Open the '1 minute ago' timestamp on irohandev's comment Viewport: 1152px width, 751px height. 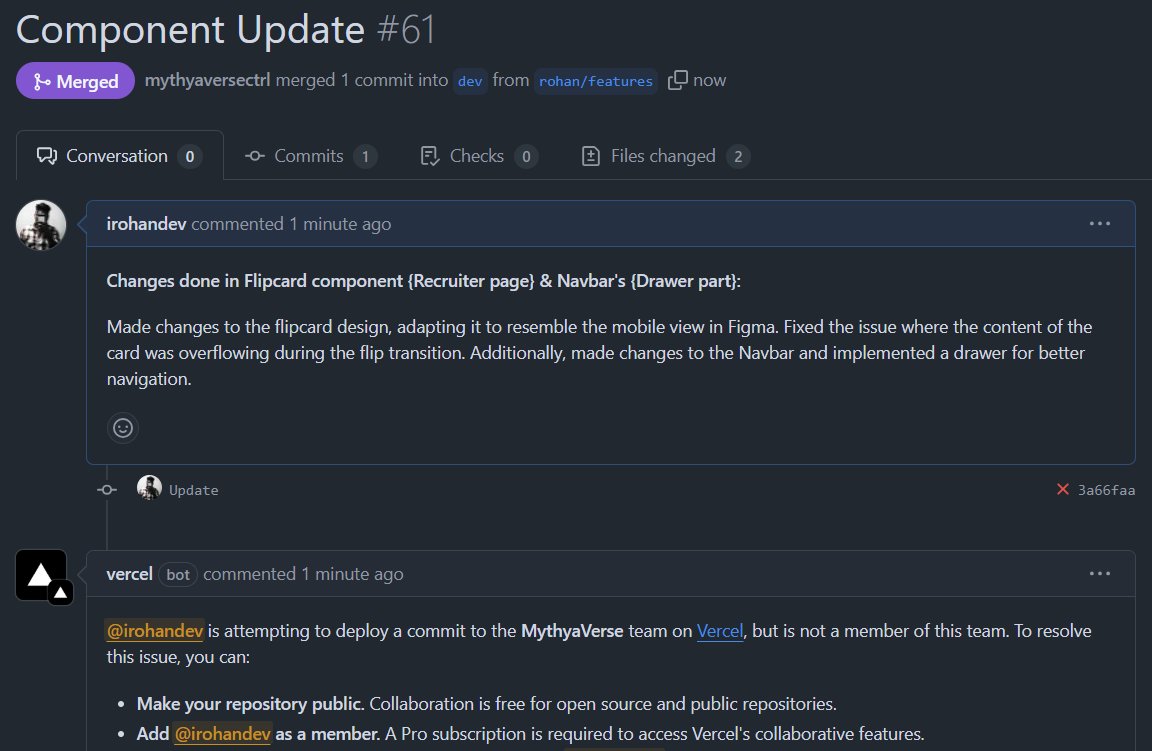click(339, 224)
